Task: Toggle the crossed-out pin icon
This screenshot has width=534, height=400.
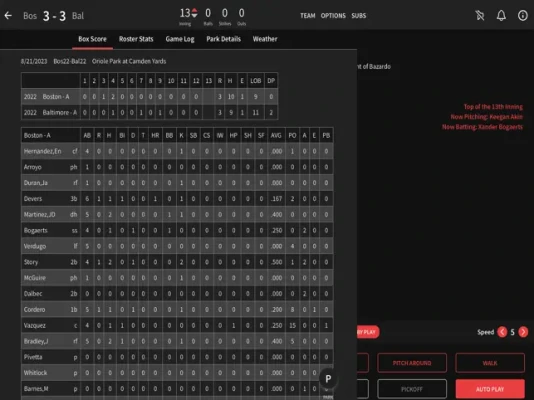Action: click(x=480, y=15)
